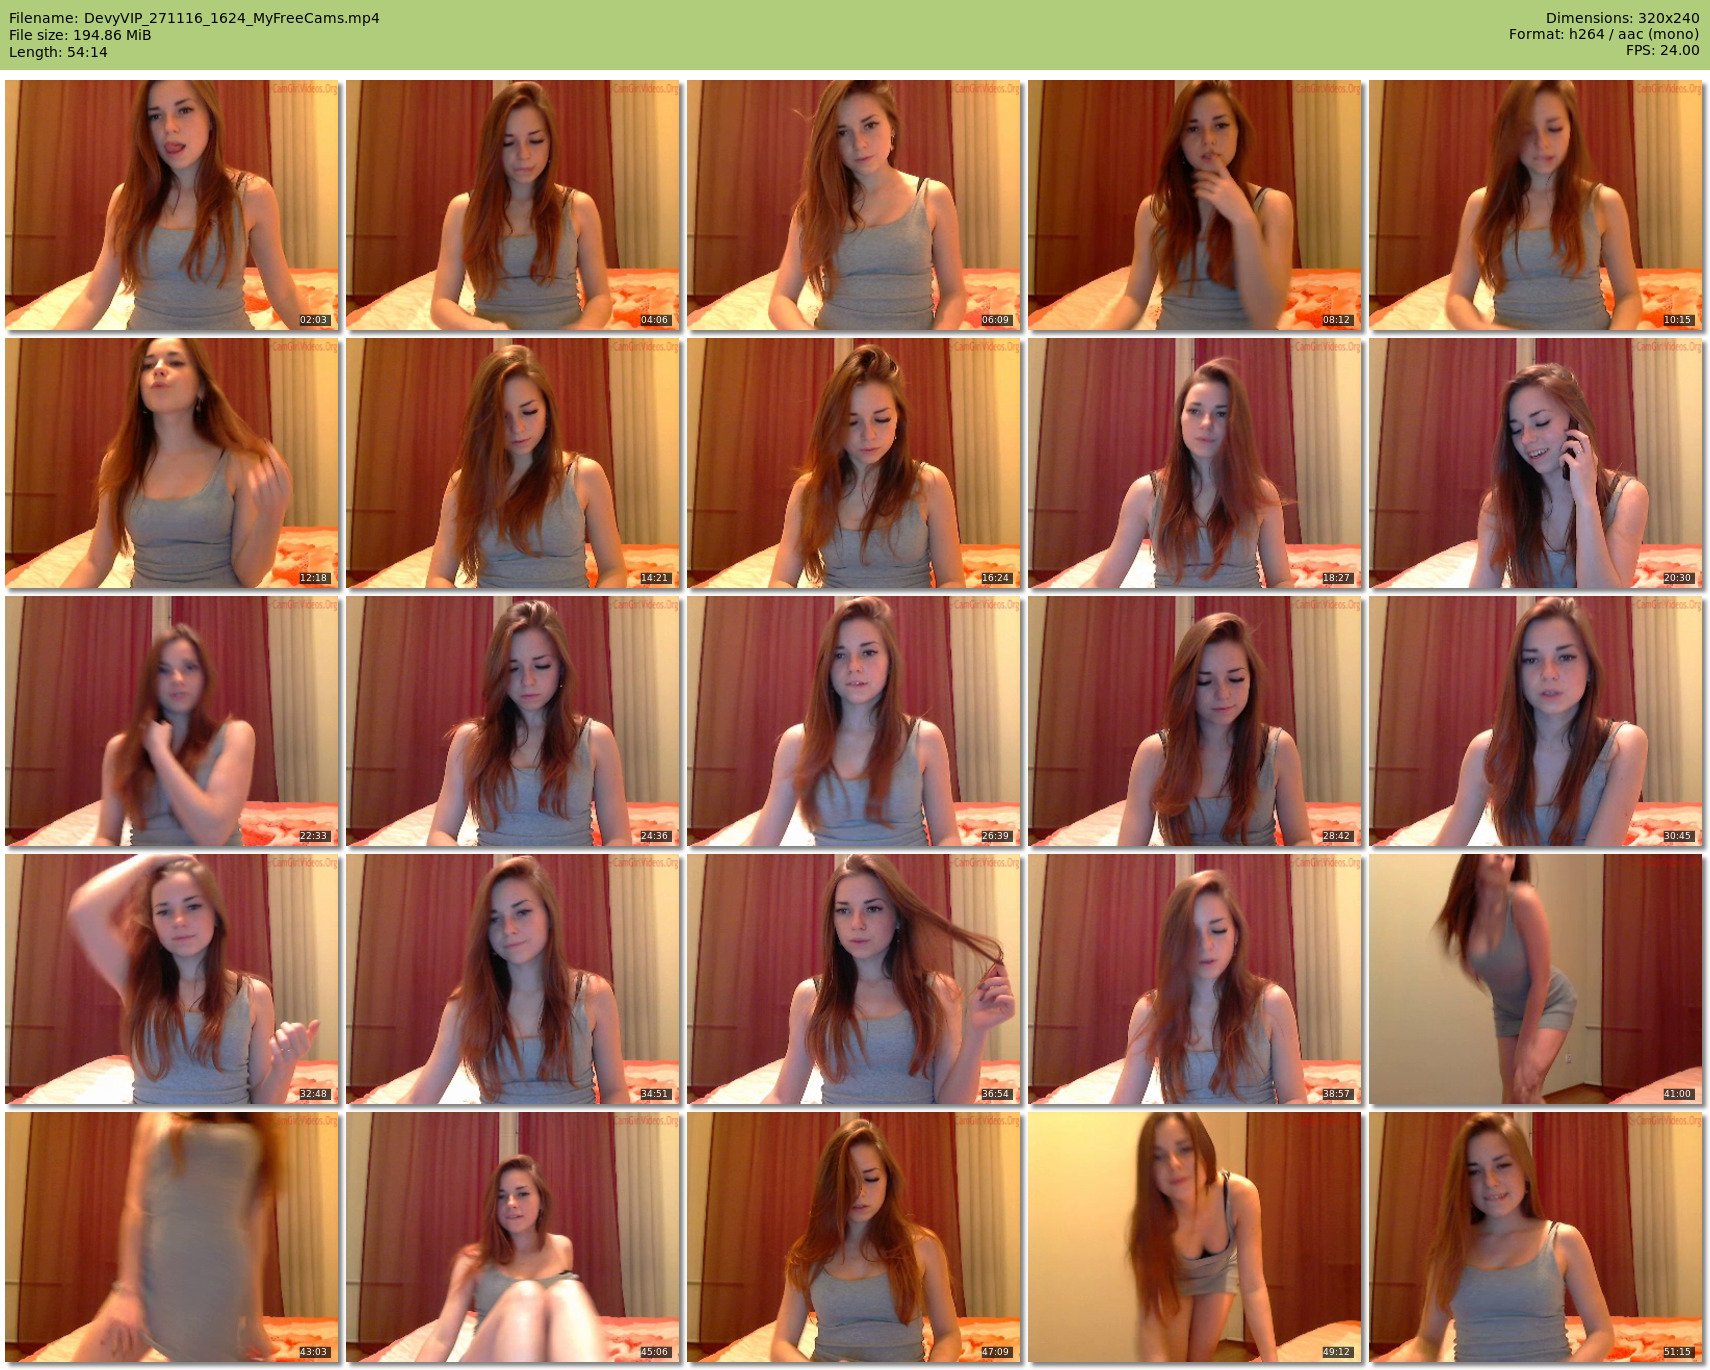This screenshot has height=1370, width=1710.
Task: Select the 'File size: 194.86 MiB' text
Action: (x=80, y=35)
